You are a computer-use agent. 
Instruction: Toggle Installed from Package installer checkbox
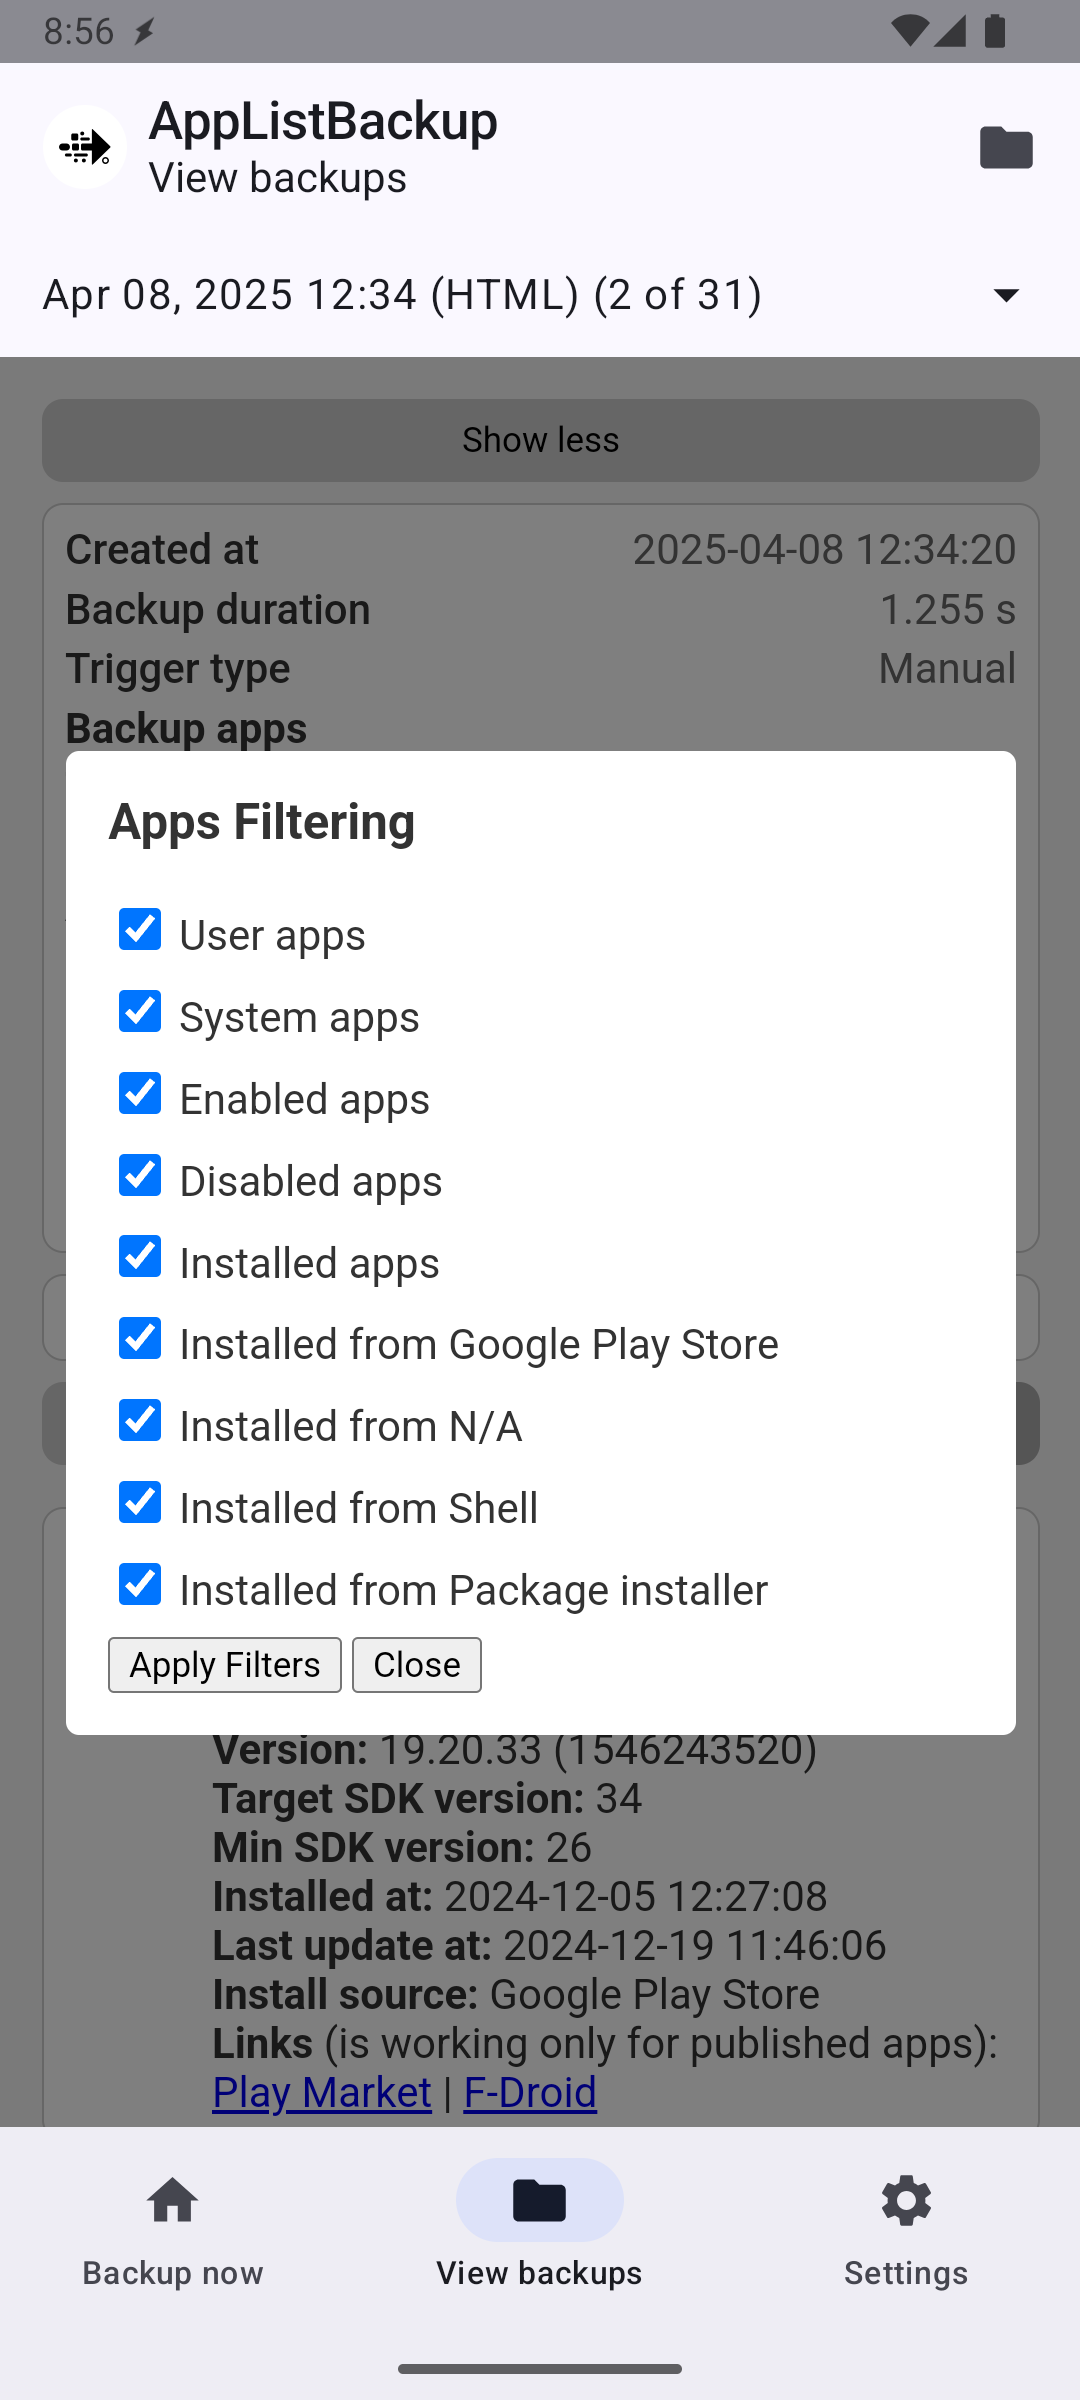(140, 1584)
